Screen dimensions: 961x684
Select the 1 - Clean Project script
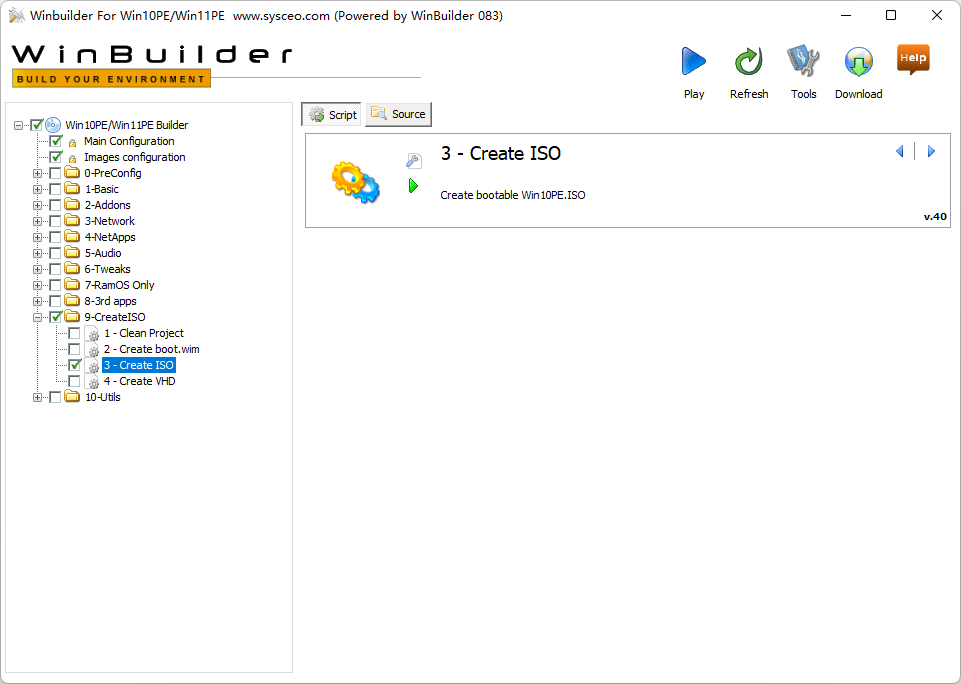click(x=144, y=333)
